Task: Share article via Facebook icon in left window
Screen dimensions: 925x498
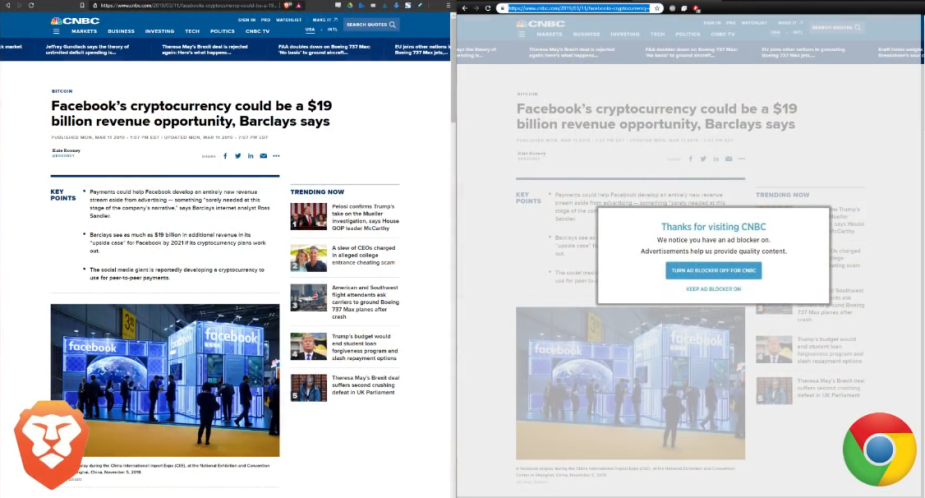Action: click(225, 156)
